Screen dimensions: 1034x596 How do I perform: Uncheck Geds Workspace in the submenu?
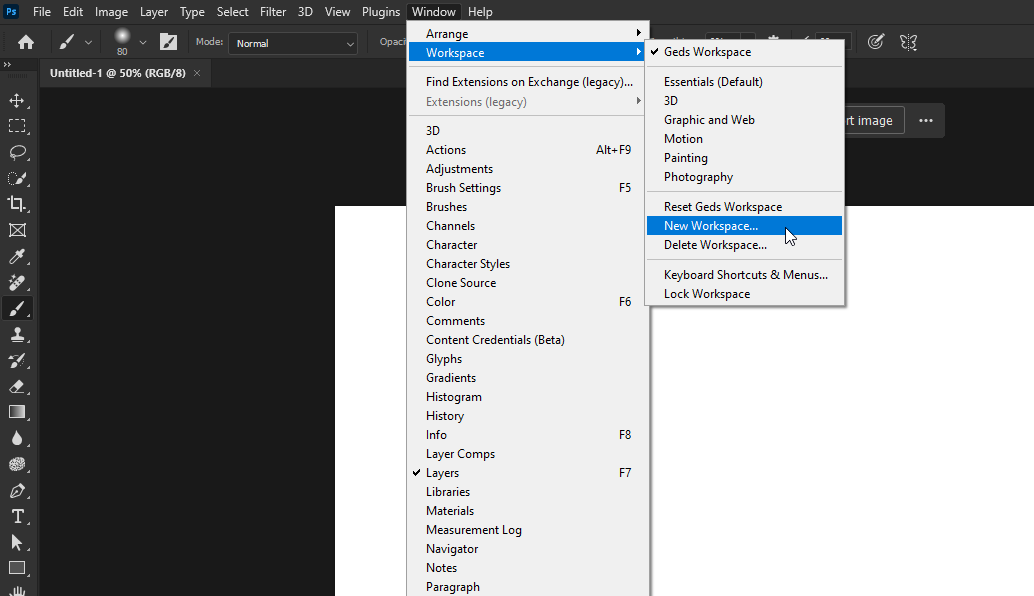pyautogui.click(x=709, y=51)
